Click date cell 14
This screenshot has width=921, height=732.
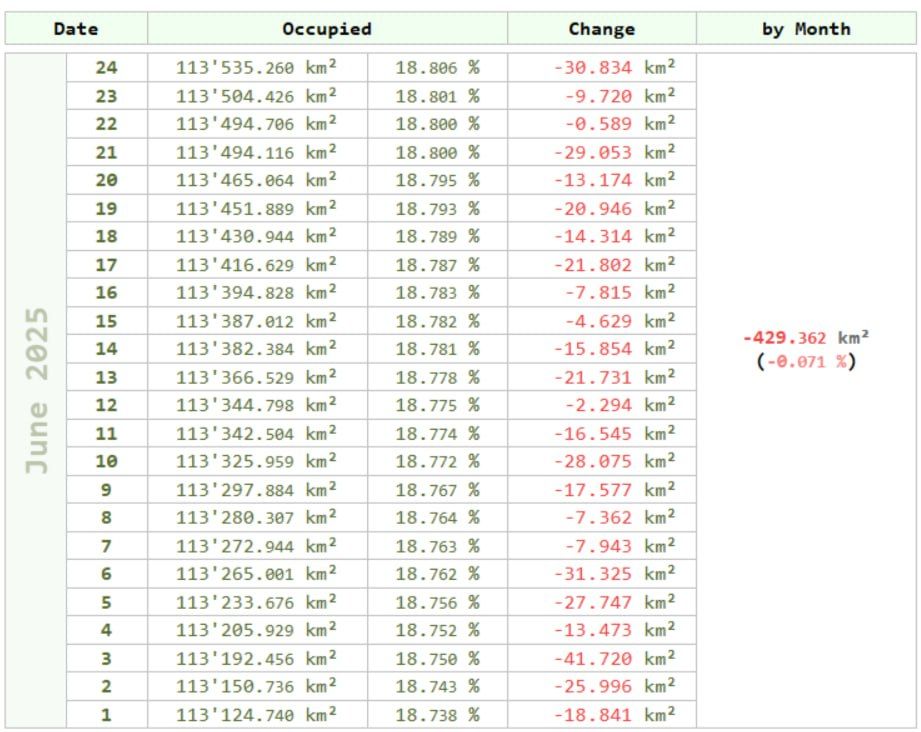click(107, 349)
